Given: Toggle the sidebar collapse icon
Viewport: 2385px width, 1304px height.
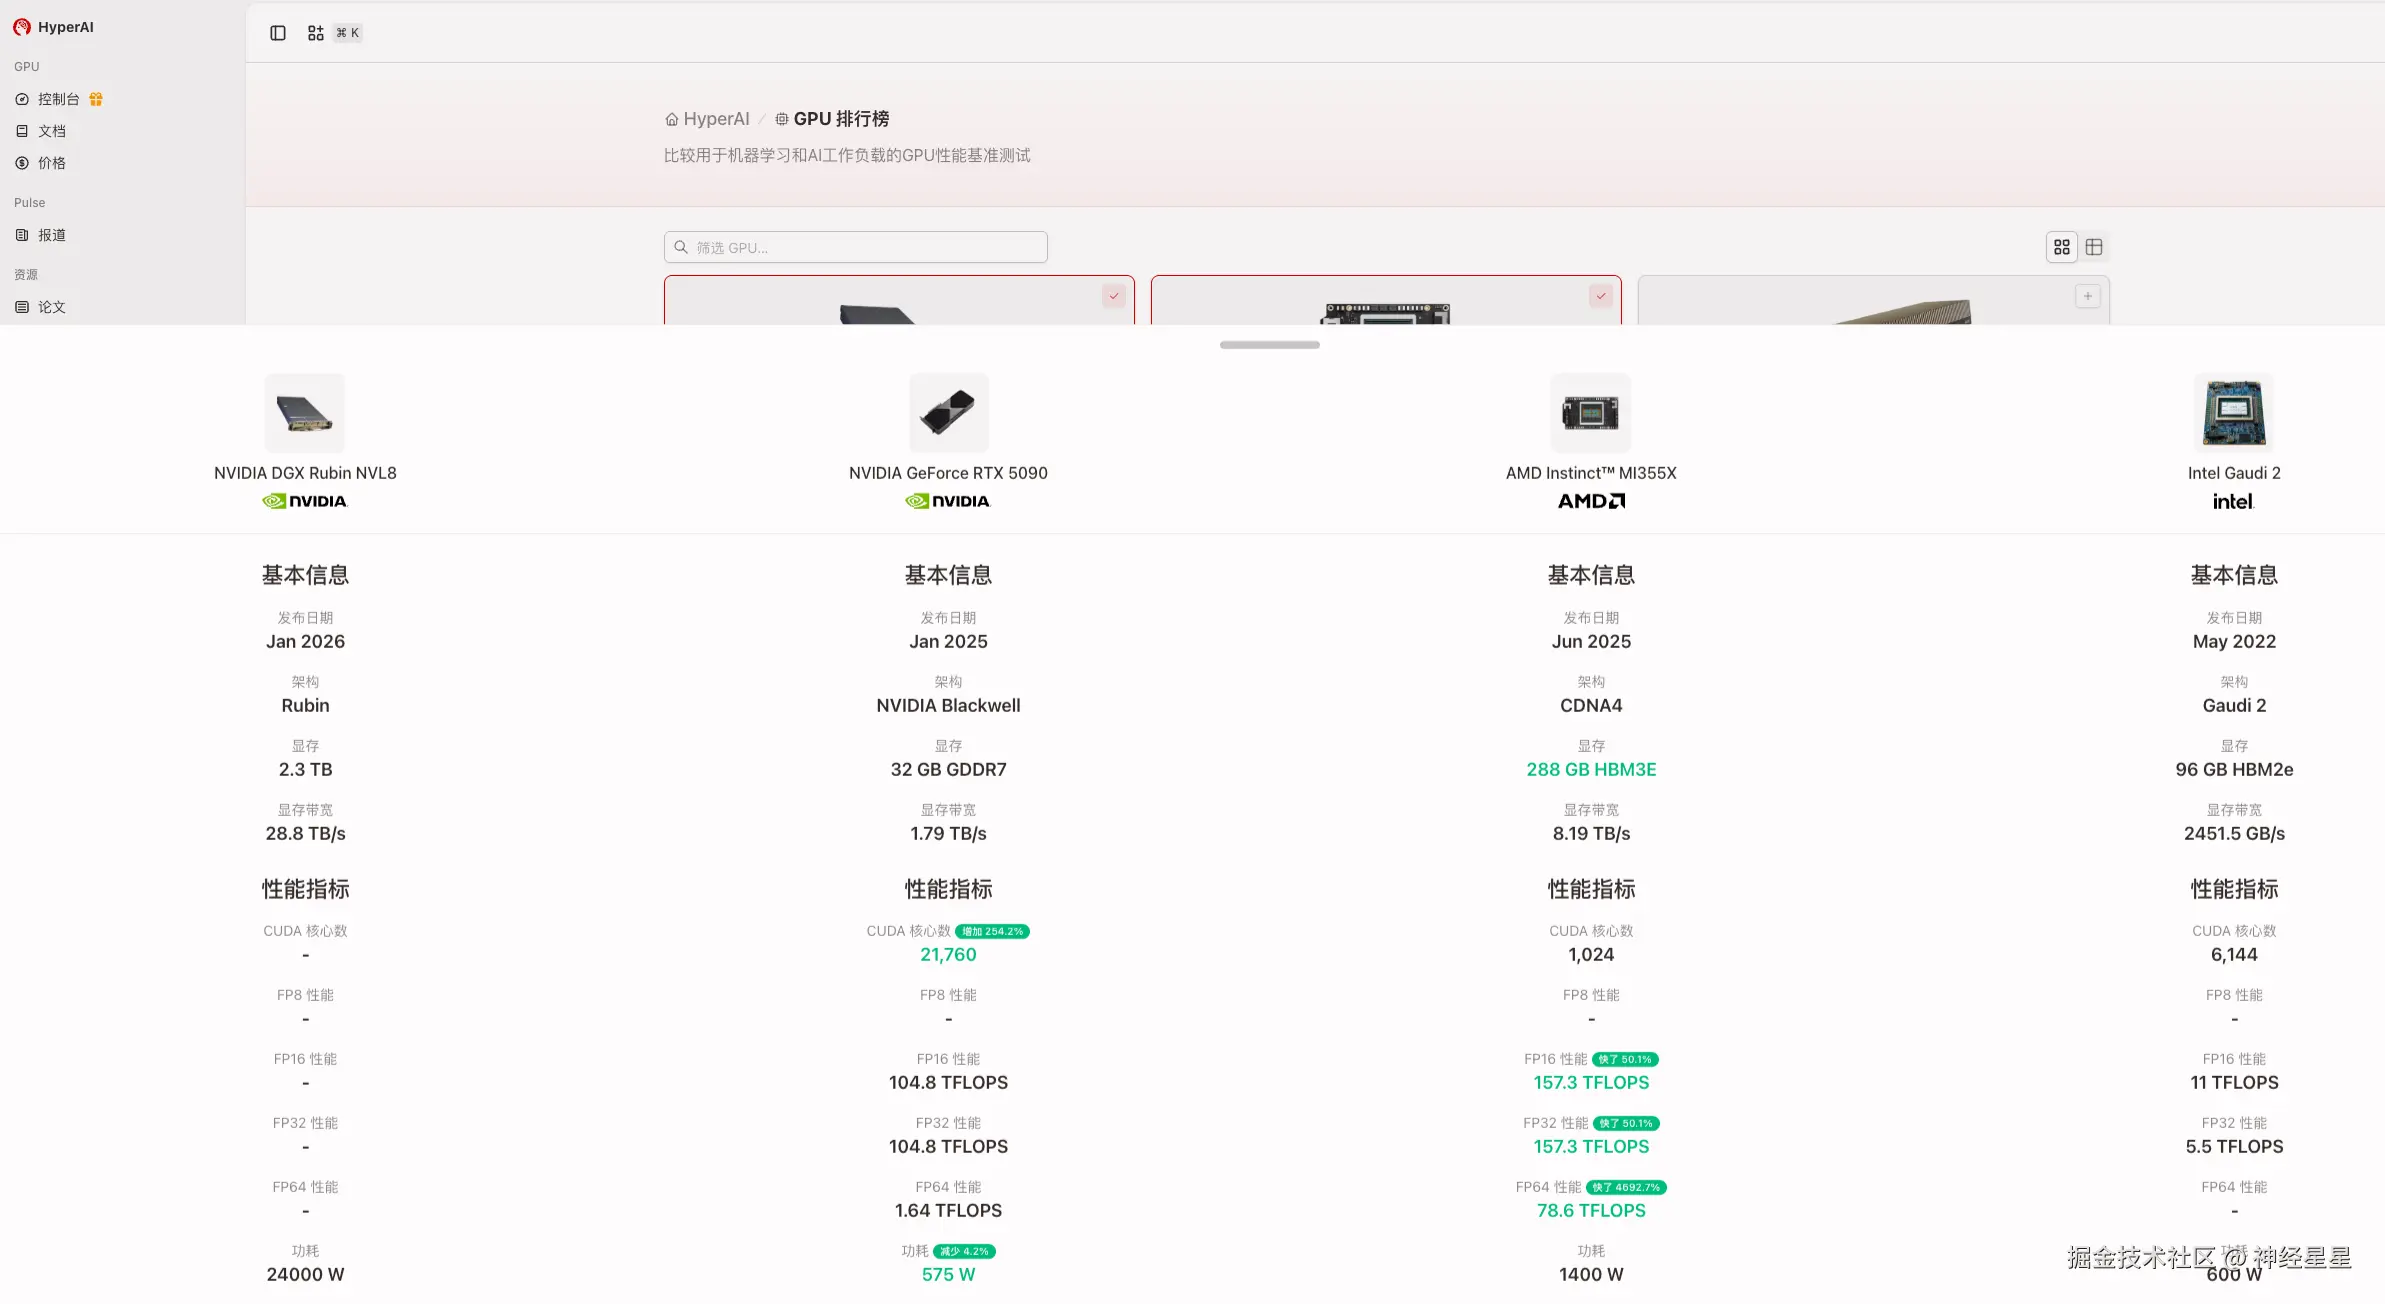Looking at the screenshot, I should pos(278,33).
